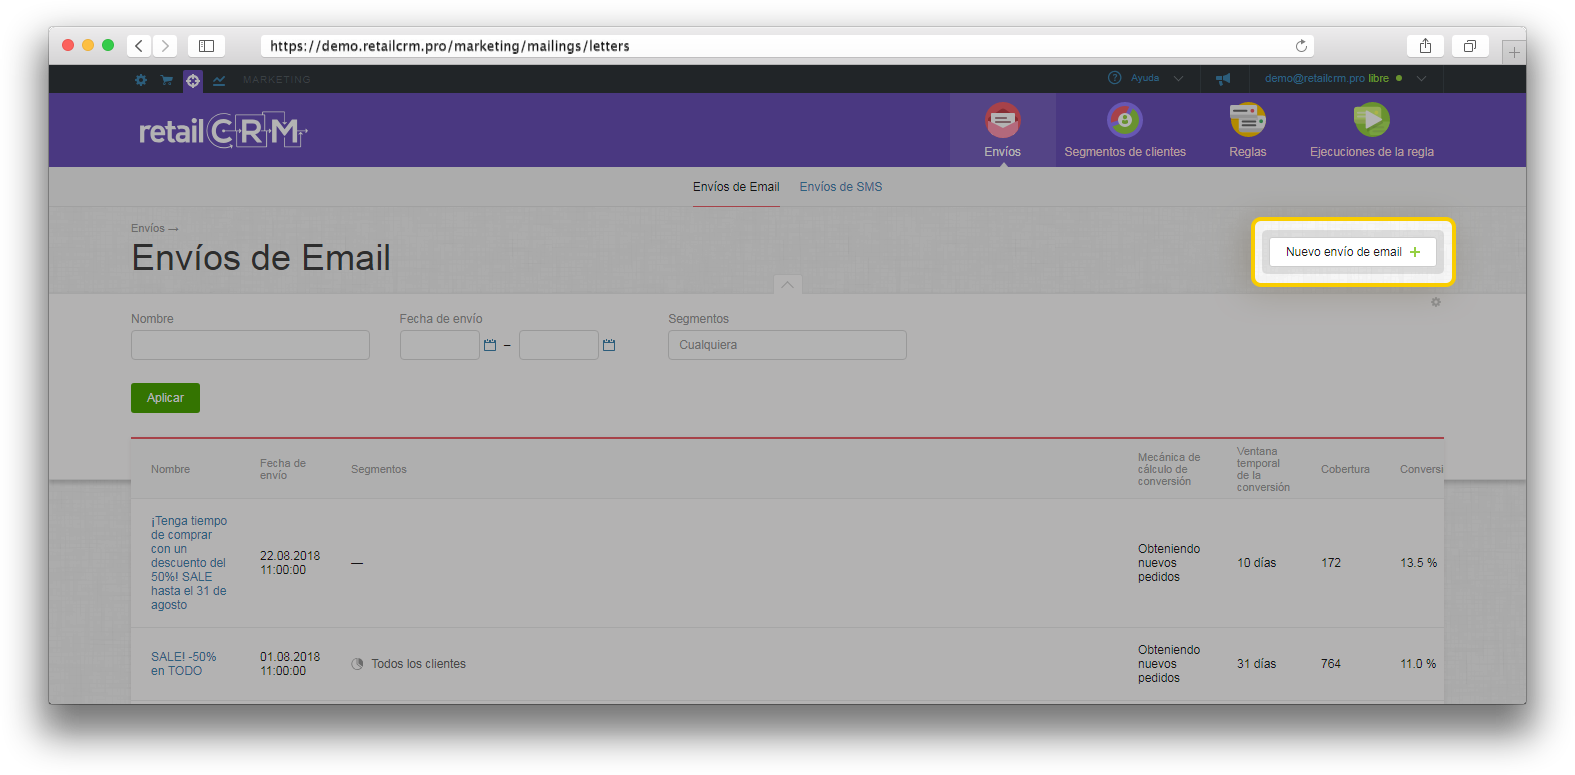Open the Segmentos de clientes icon

point(1125,120)
